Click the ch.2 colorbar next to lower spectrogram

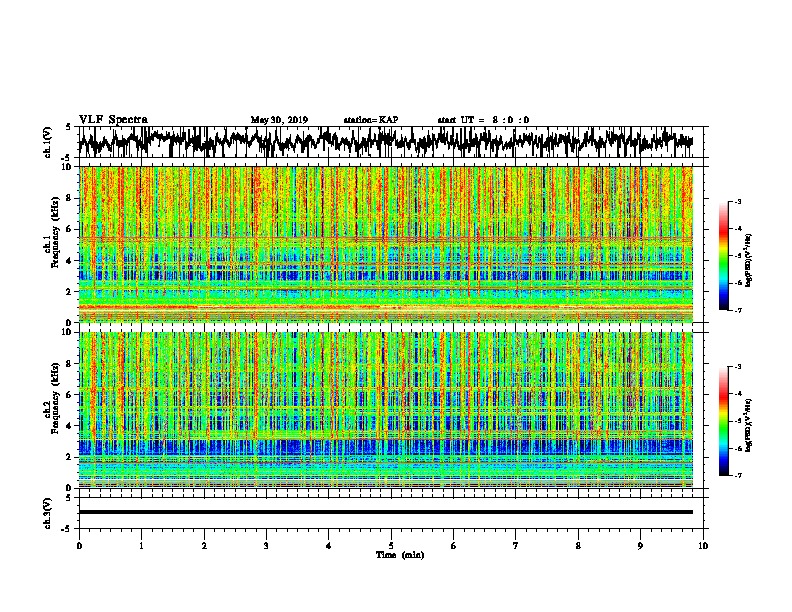[x=724, y=421]
